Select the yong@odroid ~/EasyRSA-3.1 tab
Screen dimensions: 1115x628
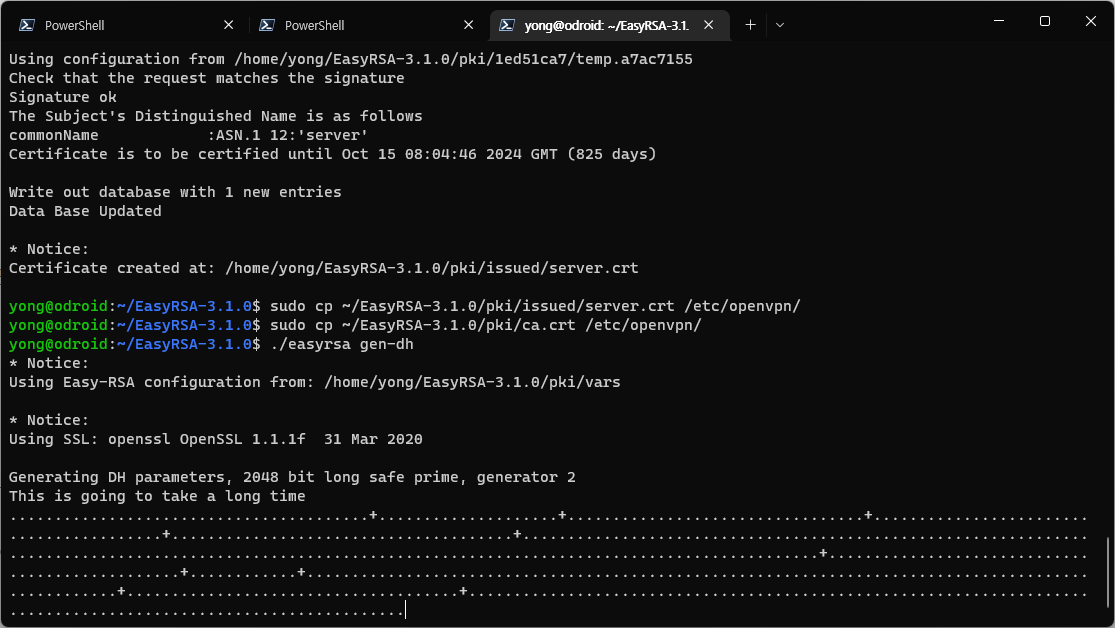(x=609, y=25)
